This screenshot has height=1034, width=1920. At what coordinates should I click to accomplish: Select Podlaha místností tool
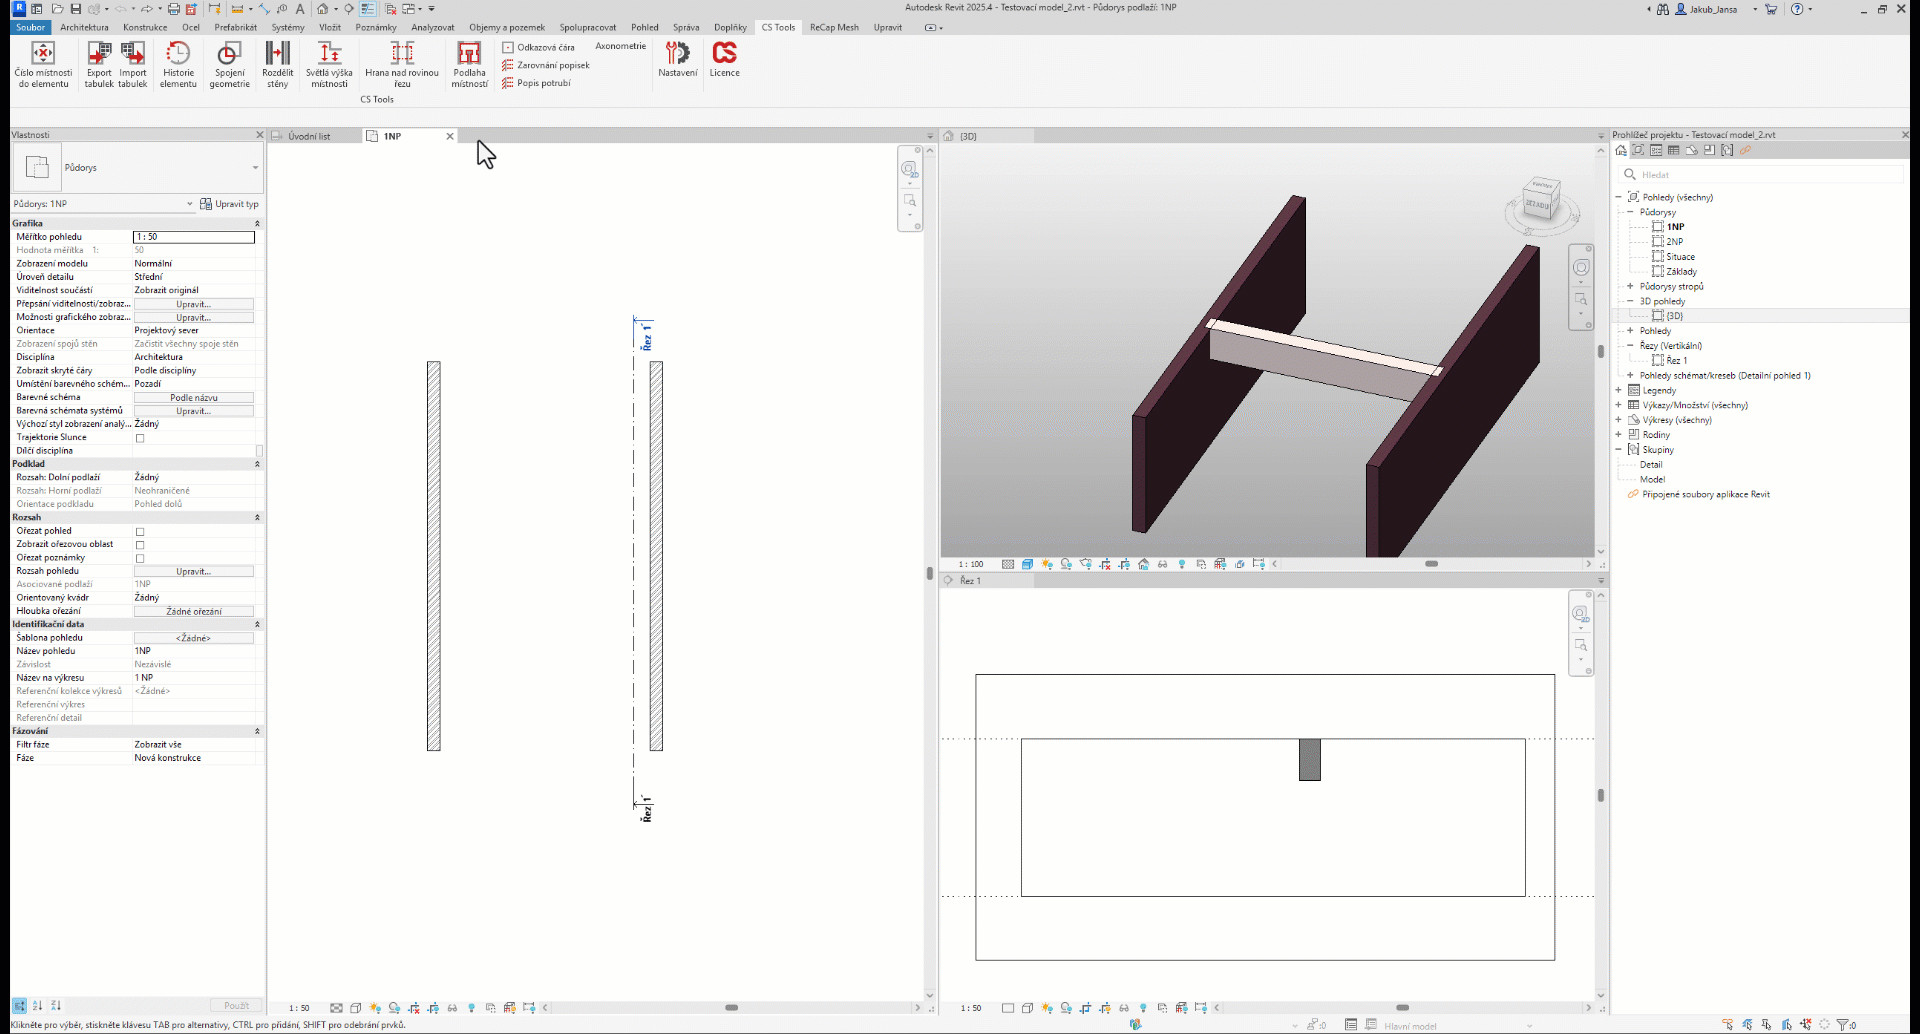pos(469,65)
